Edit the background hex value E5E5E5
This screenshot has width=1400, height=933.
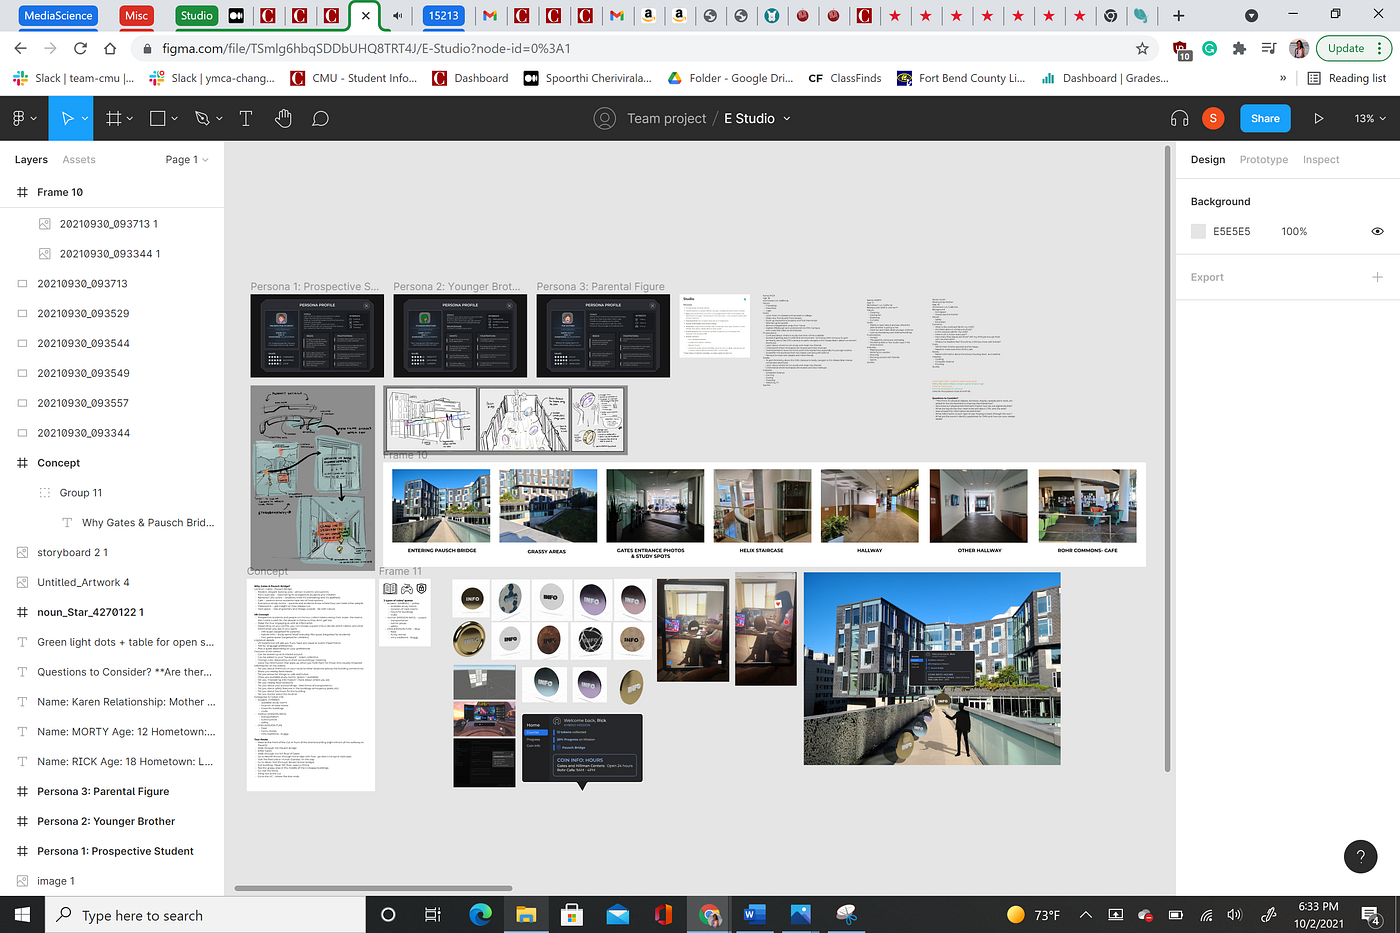tap(1232, 231)
